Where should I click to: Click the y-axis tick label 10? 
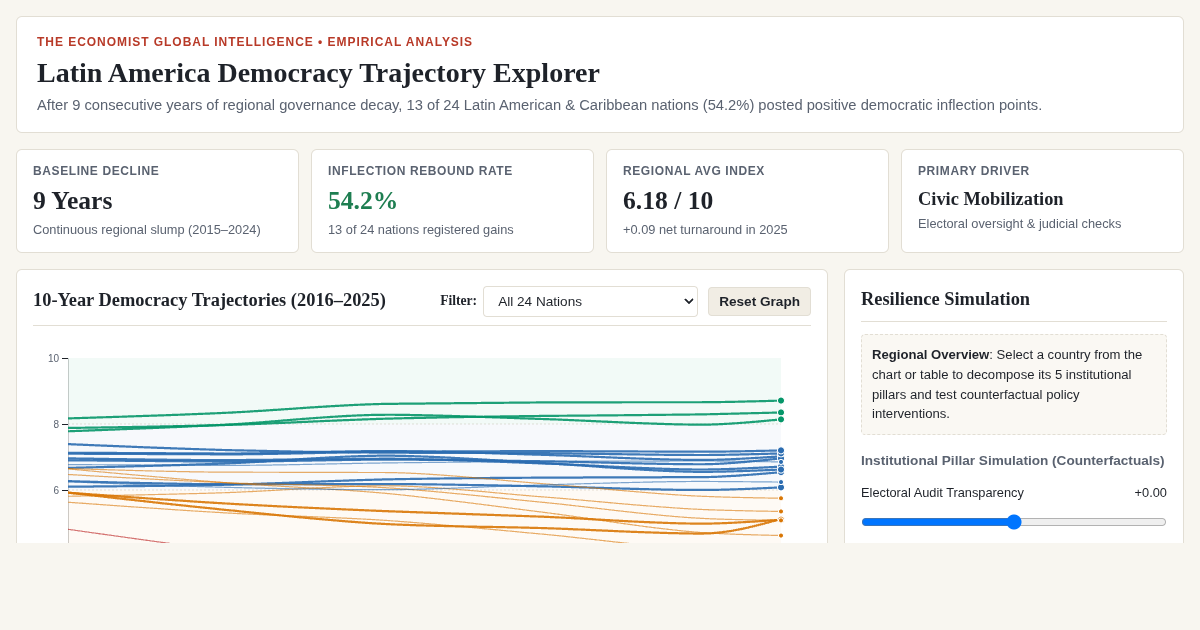click(x=53, y=359)
